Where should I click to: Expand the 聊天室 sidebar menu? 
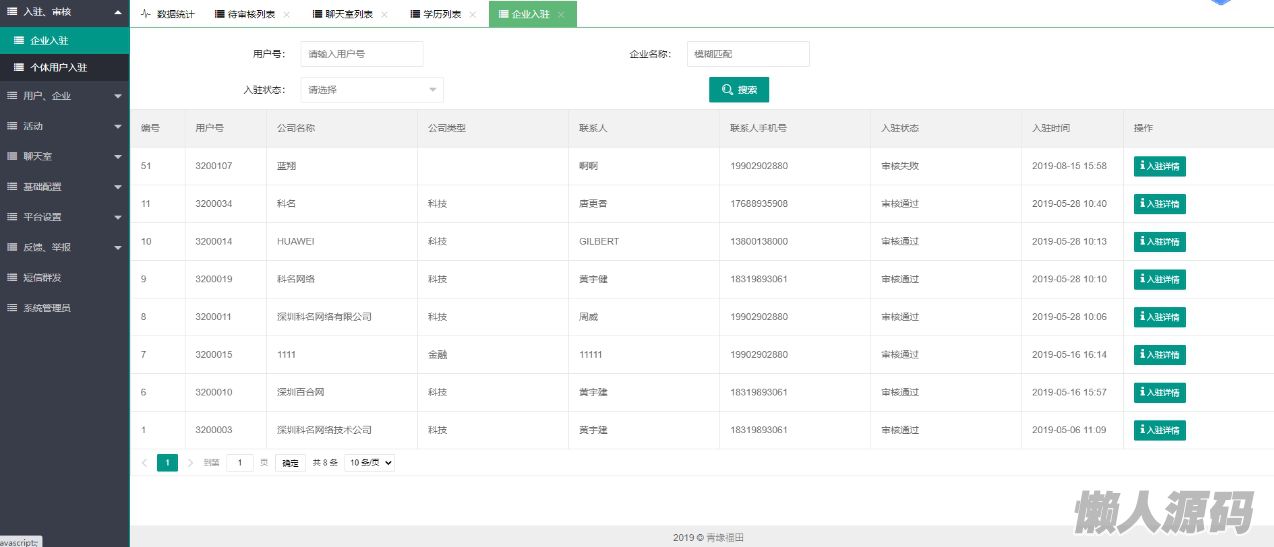(64, 157)
